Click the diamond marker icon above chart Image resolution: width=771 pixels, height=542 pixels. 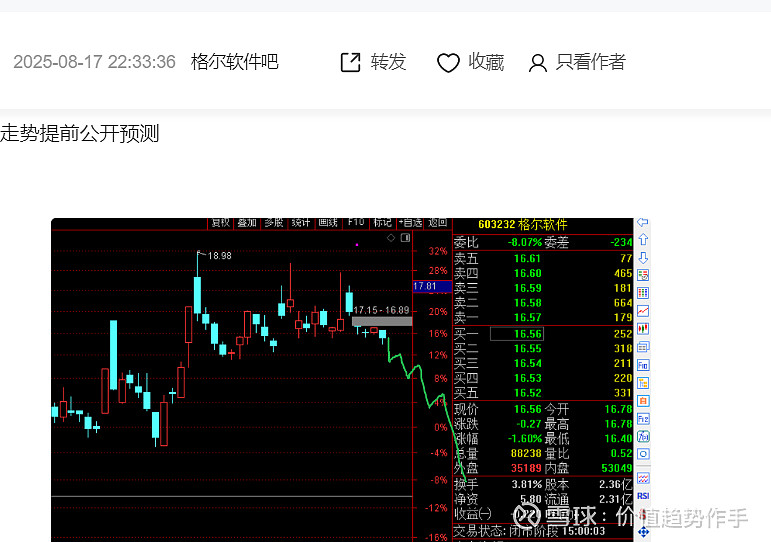click(391, 238)
